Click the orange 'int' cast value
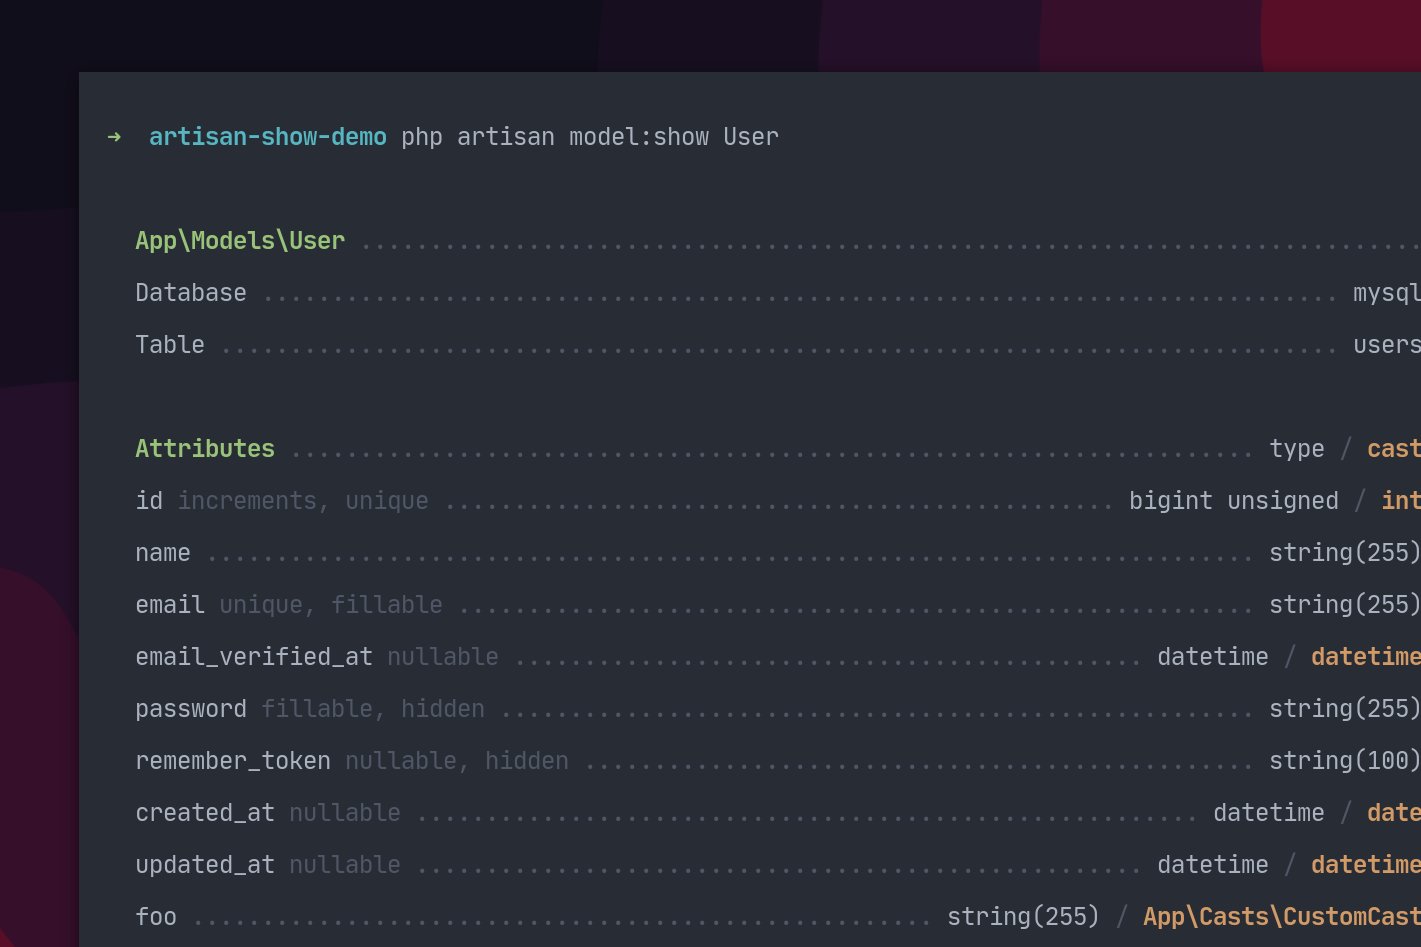Viewport: 1421px width, 947px height. coord(1401,501)
